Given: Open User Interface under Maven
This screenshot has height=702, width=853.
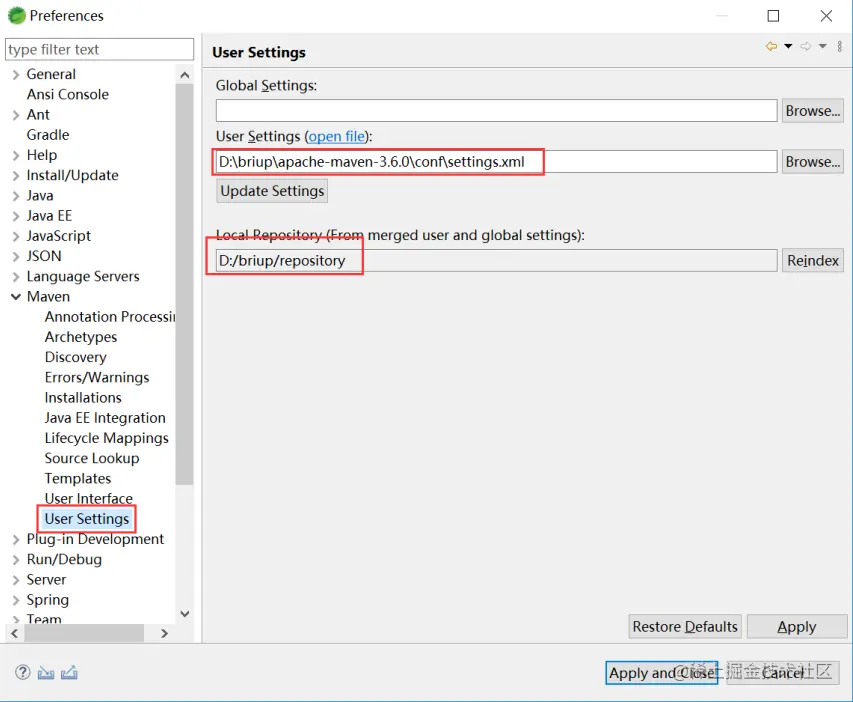Looking at the screenshot, I should 89,498.
